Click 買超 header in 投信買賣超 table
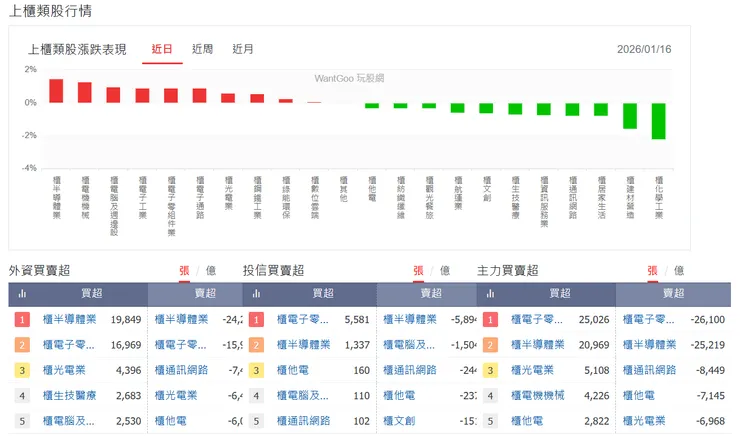This screenshot has height=437, width=740. point(323,294)
